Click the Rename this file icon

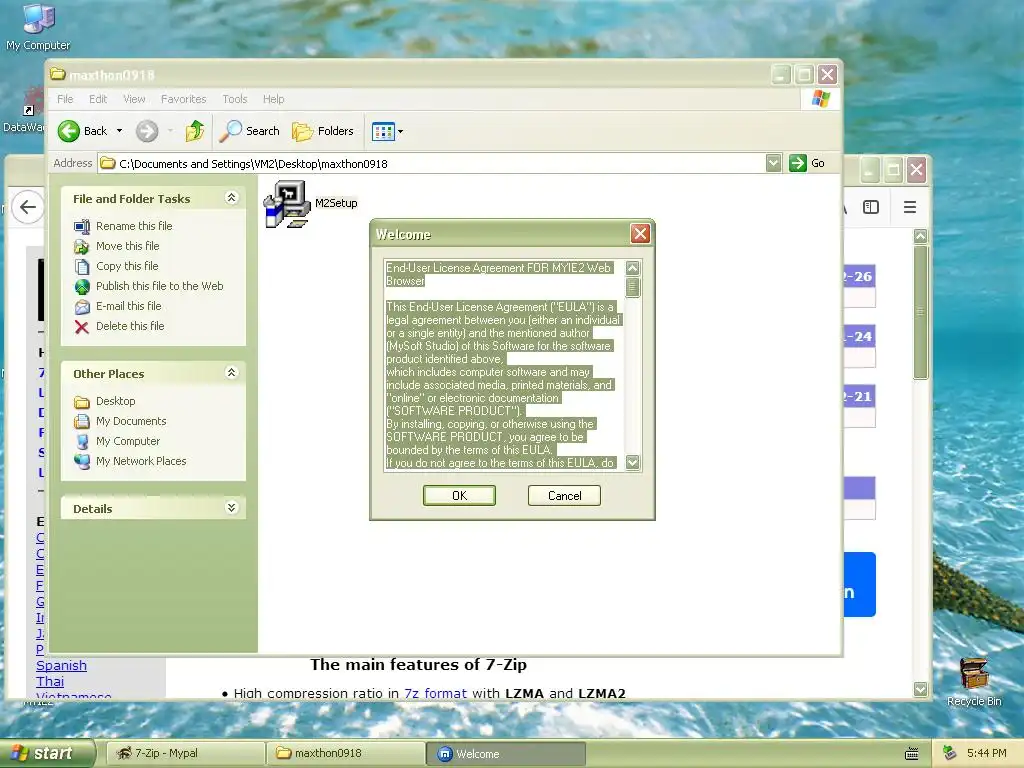82,227
